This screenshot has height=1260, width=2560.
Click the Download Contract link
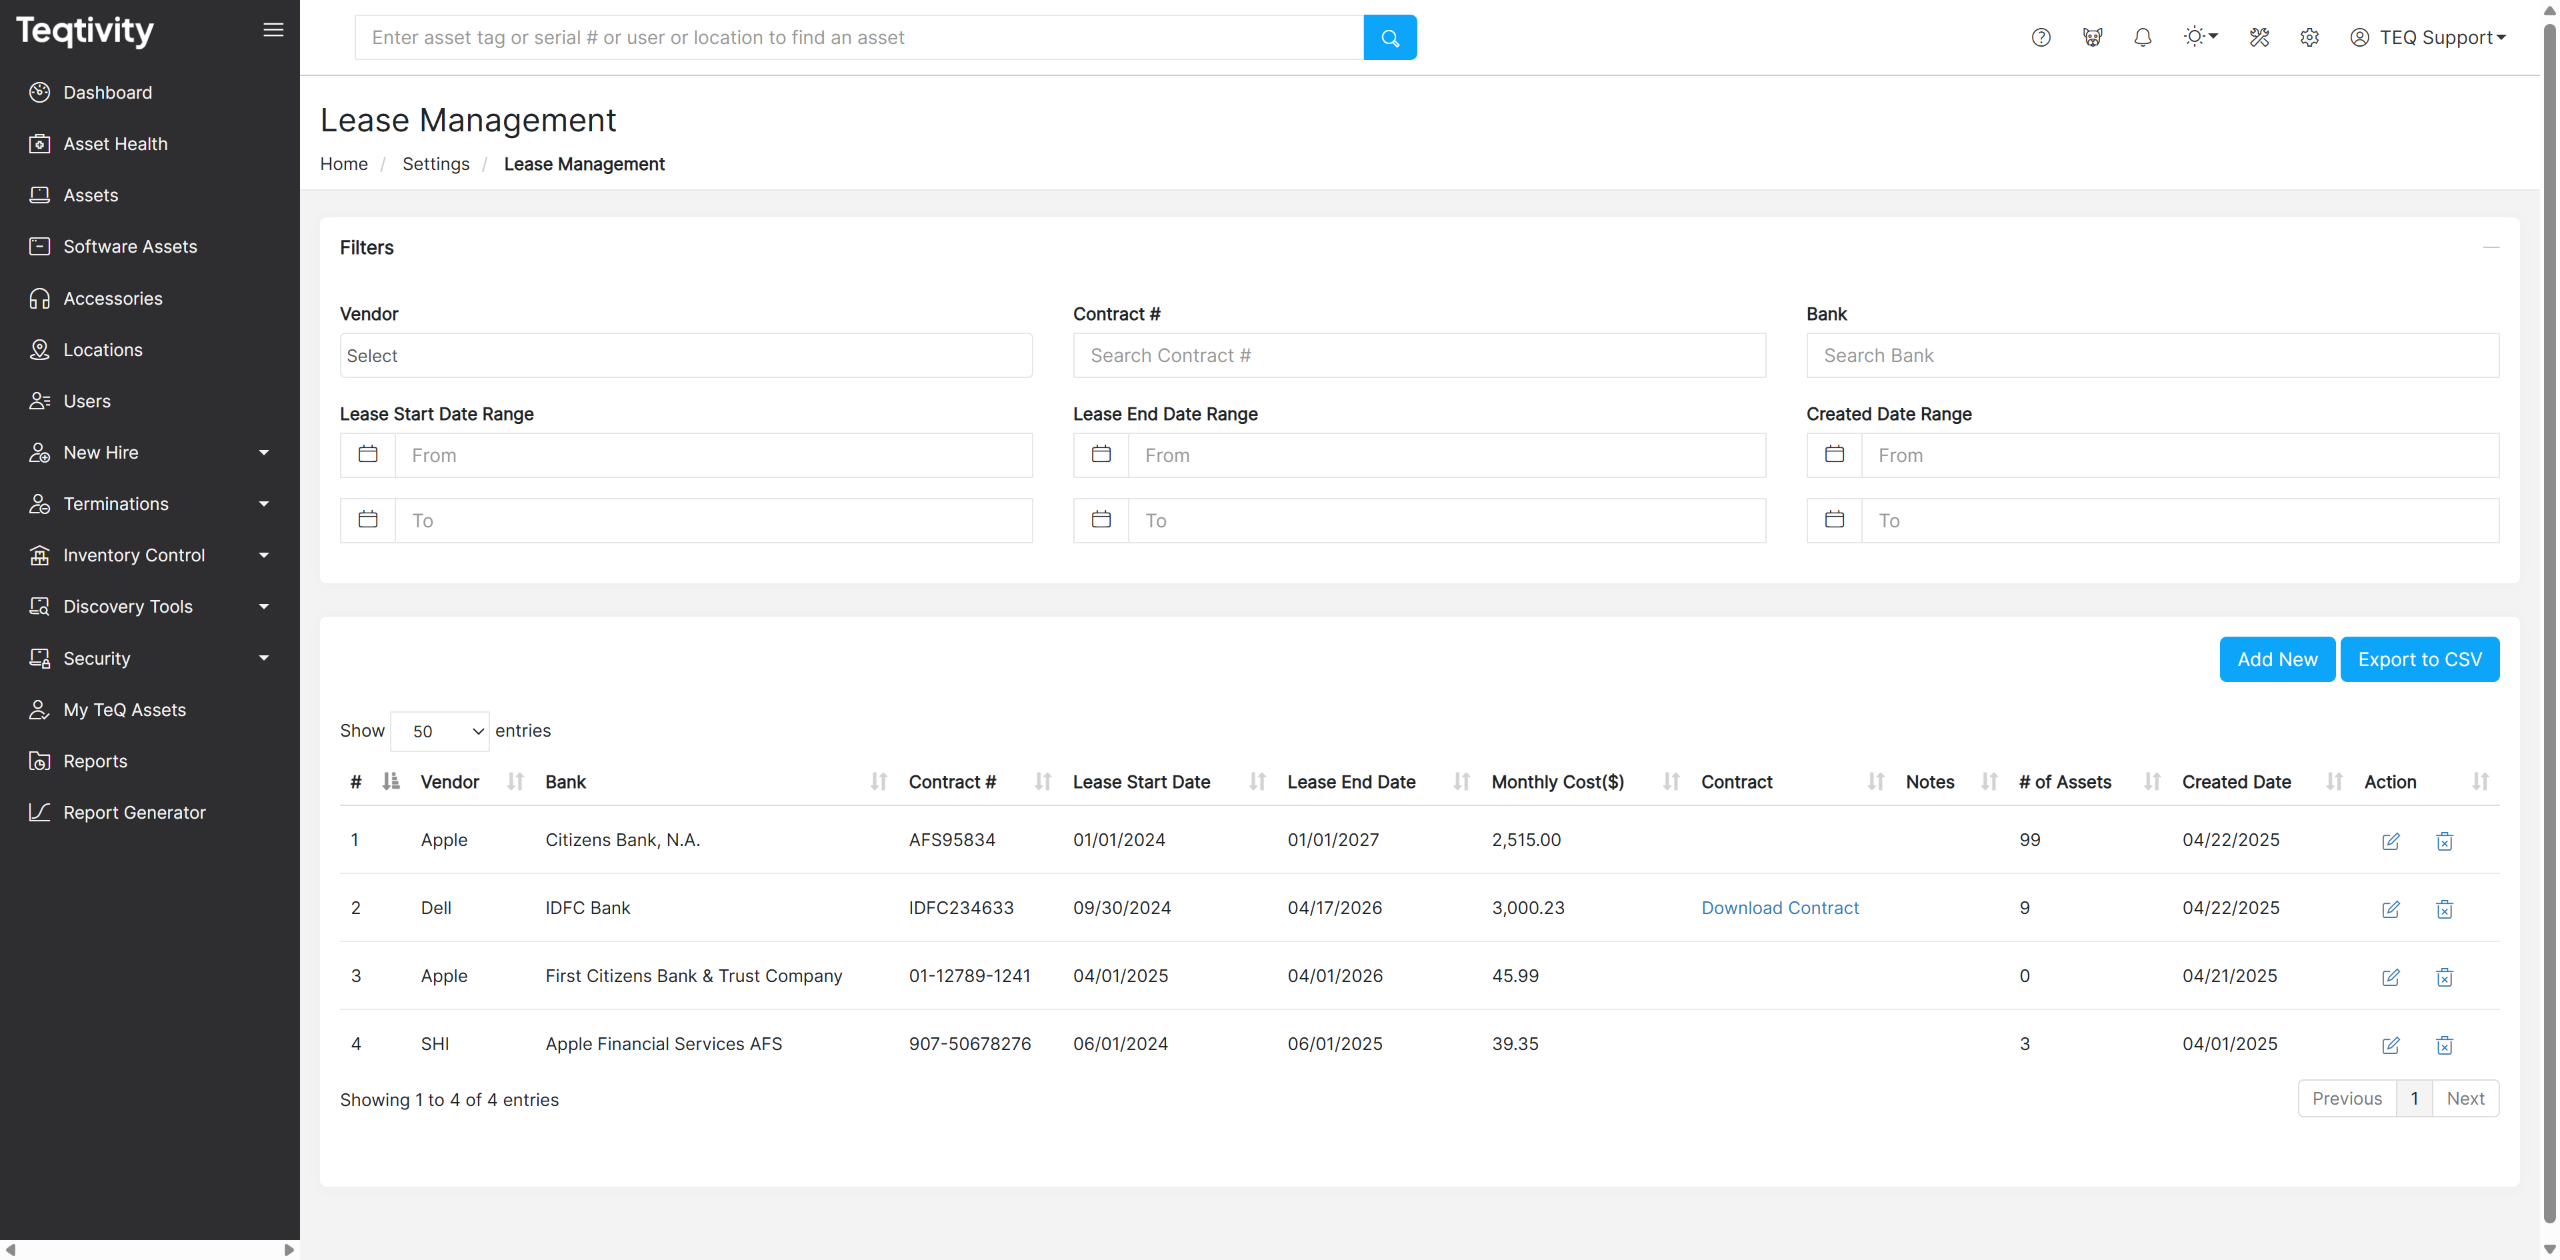pyautogui.click(x=1780, y=908)
